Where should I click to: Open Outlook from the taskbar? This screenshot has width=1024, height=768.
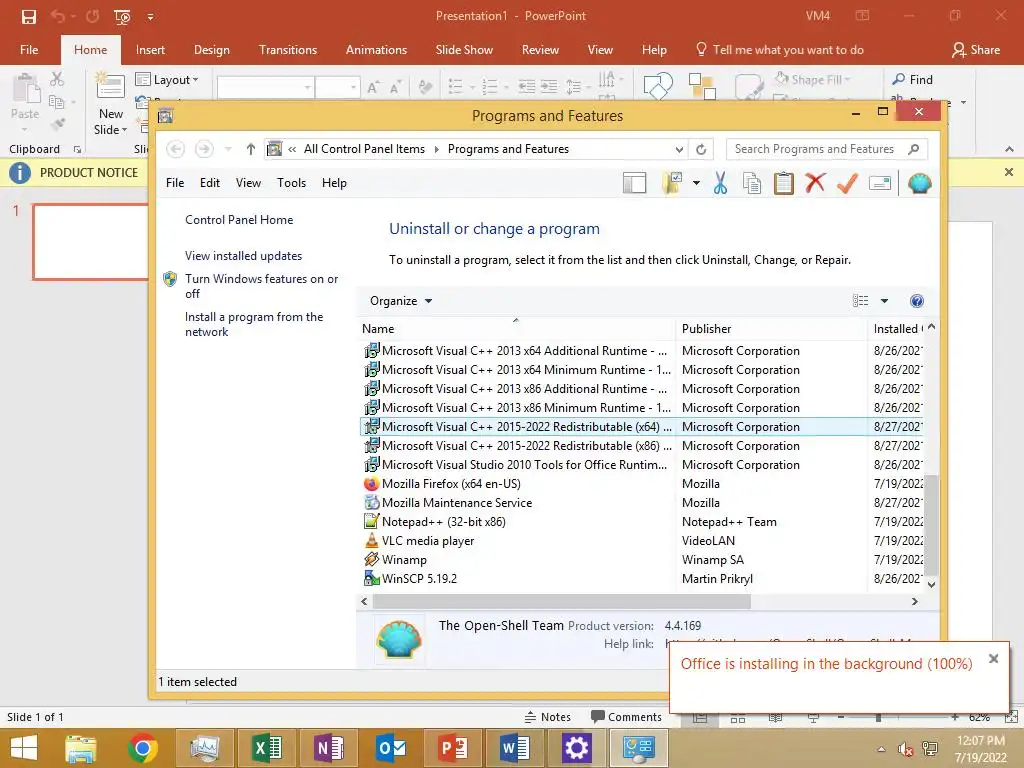click(391, 748)
